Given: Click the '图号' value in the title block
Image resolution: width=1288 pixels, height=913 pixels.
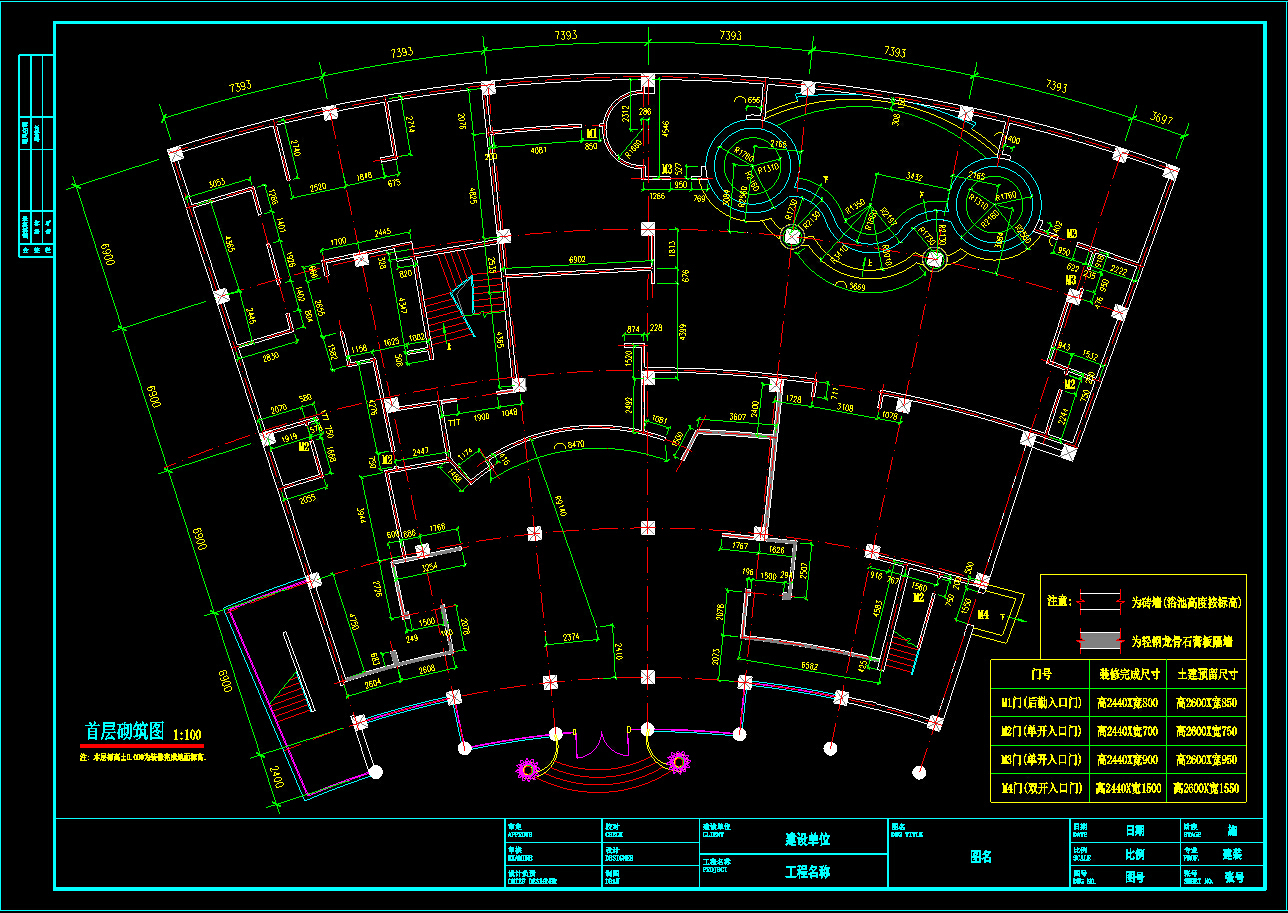Looking at the screenshot, I should [1135, 877].
